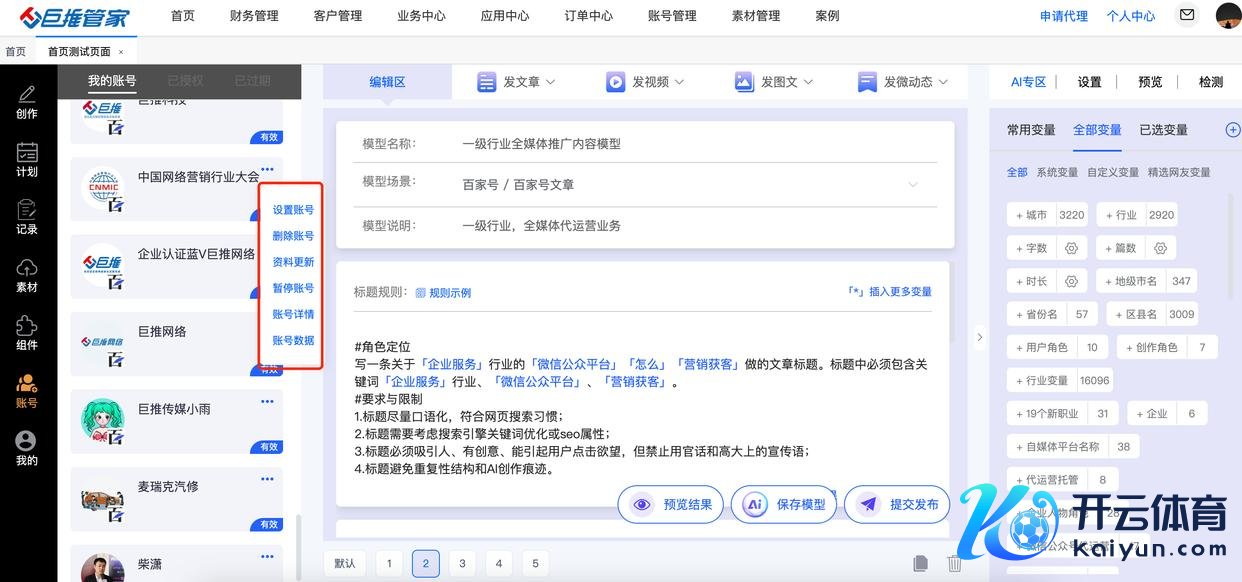The width and height of the screenshot is (1242, 582).
Task: Collapse right panel with arrow expander
Action: 979,338
